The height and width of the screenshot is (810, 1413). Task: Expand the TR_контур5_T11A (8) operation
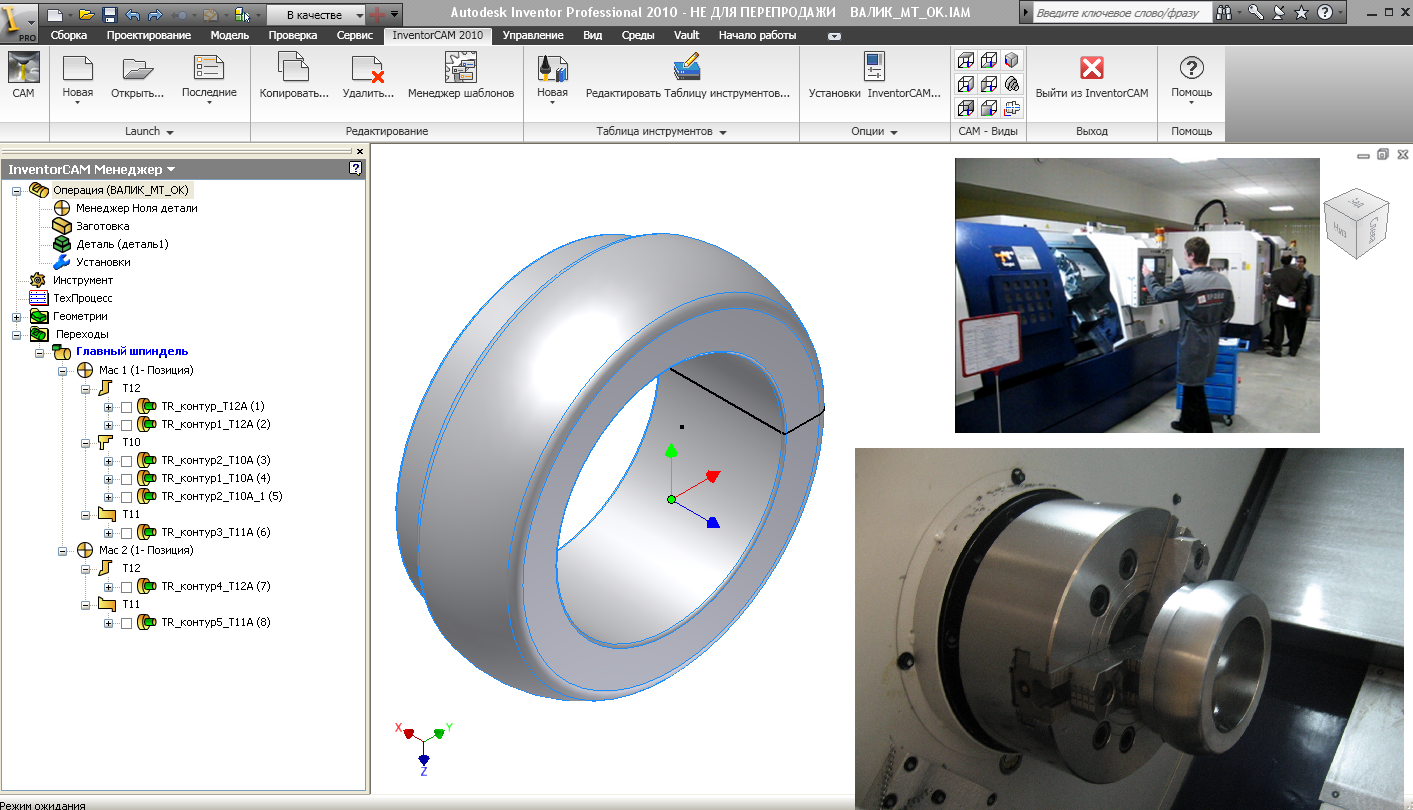[x=108, y=623]
